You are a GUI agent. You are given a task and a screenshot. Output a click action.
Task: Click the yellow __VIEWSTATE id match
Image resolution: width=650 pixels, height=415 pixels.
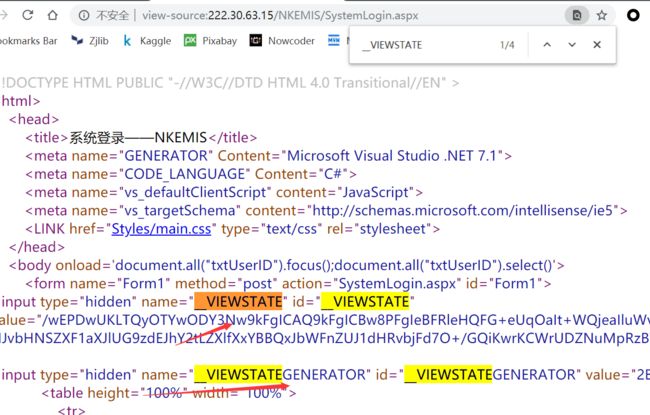tap(365, 301)
